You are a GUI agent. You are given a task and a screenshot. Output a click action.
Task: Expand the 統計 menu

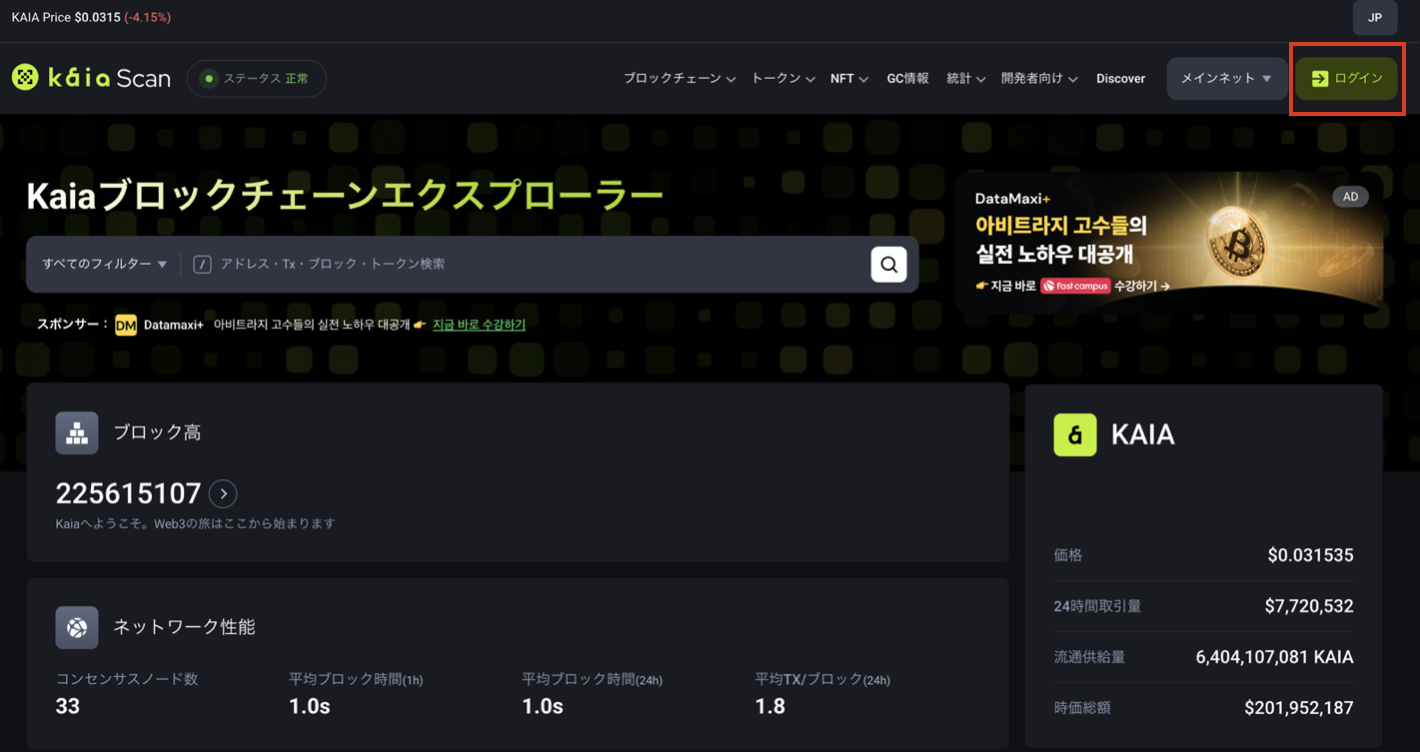(966, 78)
